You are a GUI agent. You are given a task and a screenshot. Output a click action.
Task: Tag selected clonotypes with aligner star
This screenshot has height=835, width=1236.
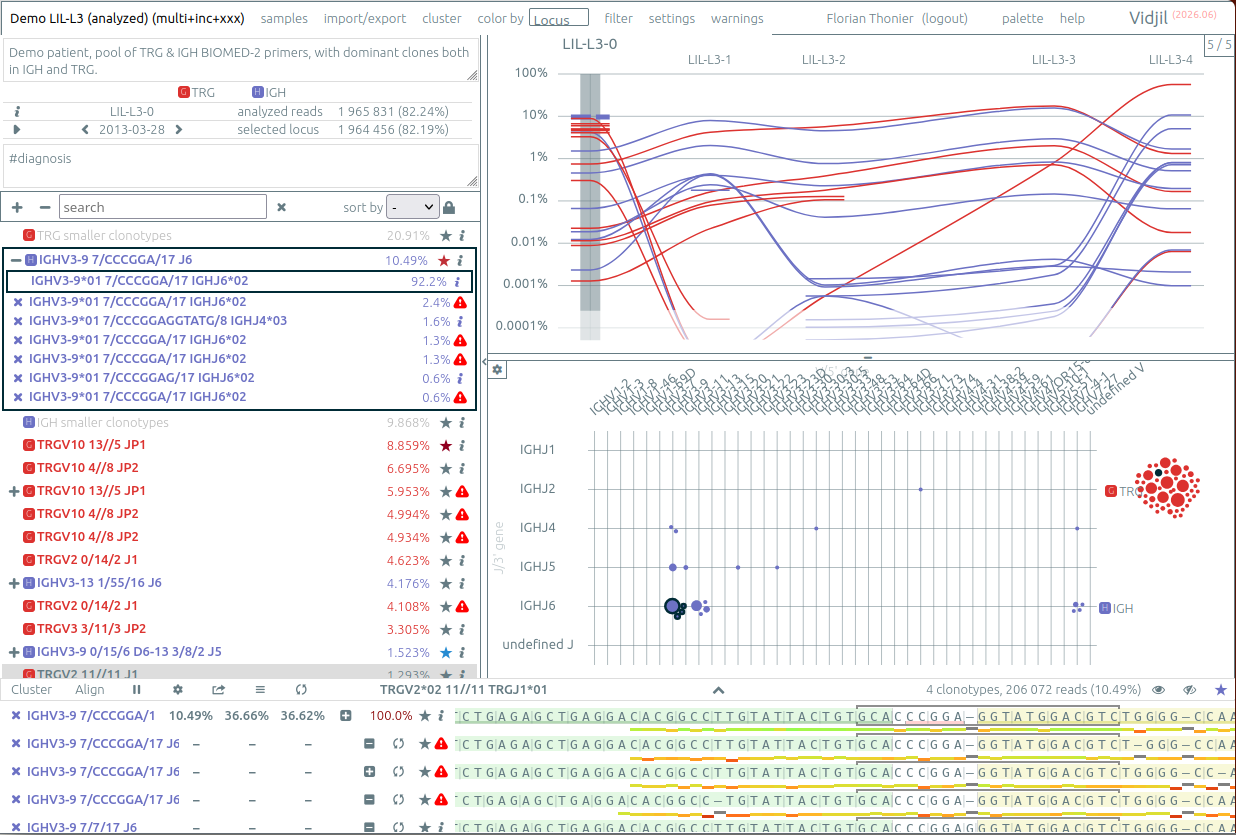point(1220,690)
